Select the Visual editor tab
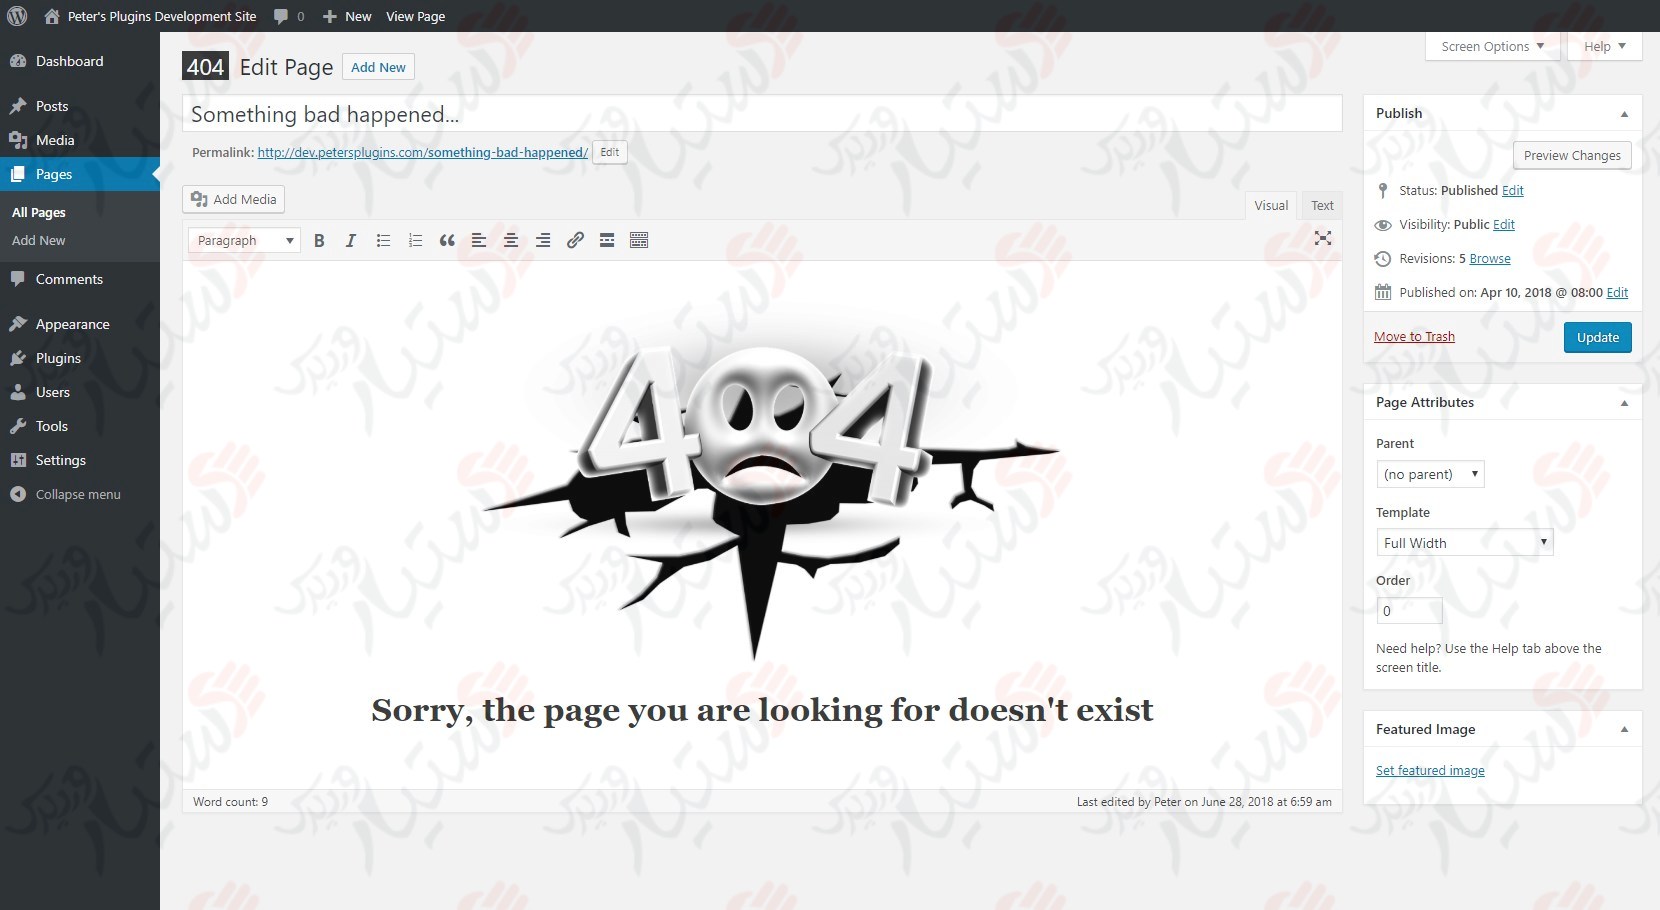This screenshot has width=1660, height=910. [x=1270, y=205]
